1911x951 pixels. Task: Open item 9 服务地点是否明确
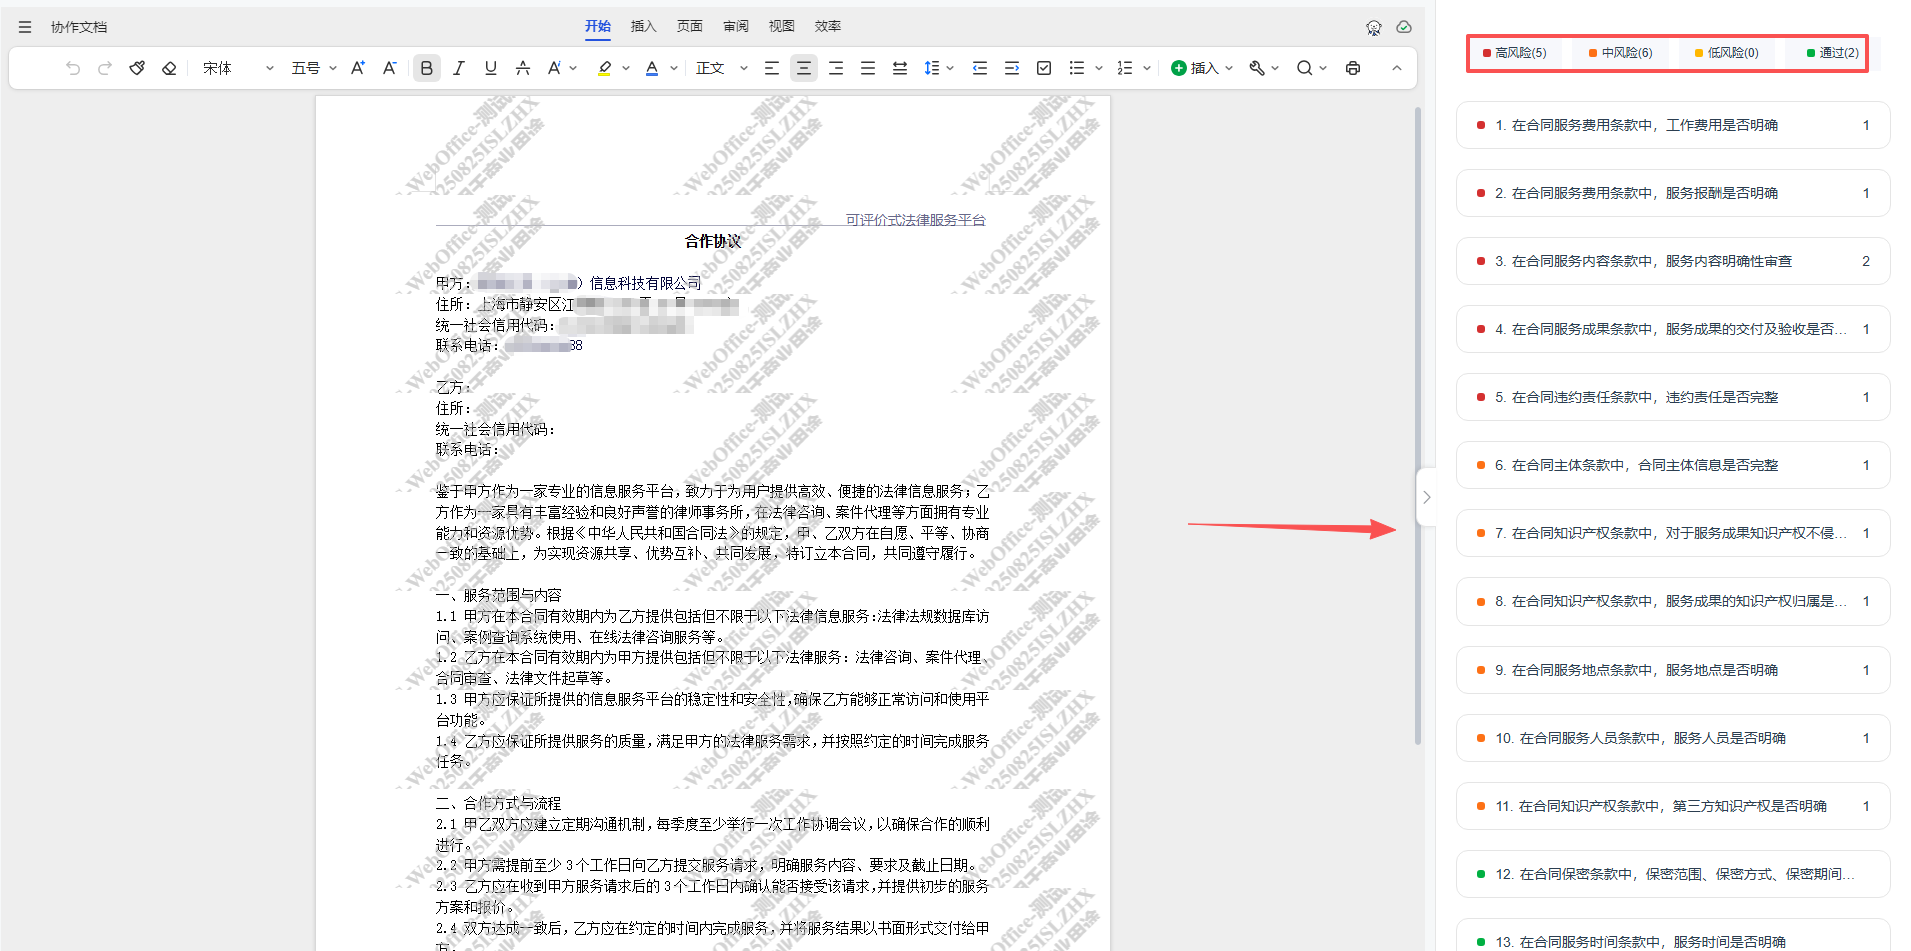(1673, 670)
